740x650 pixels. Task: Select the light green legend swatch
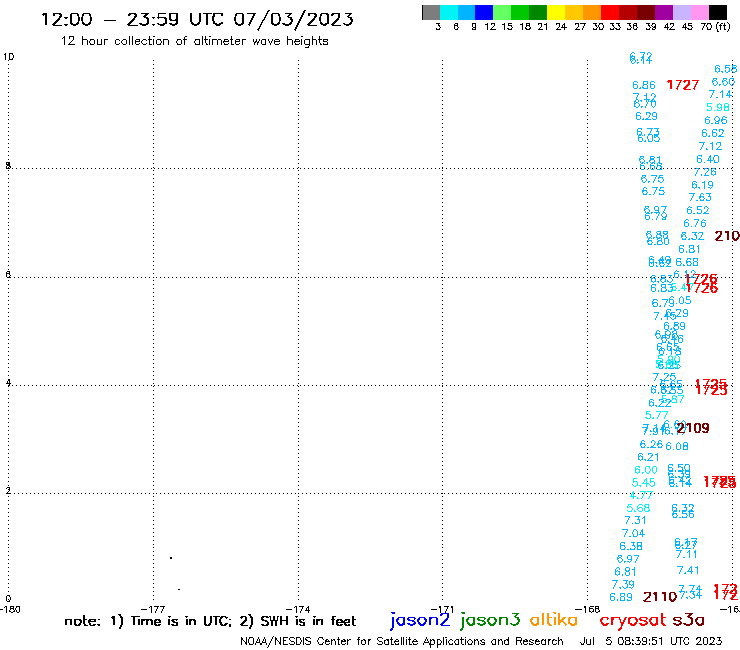tap(502, 12)
